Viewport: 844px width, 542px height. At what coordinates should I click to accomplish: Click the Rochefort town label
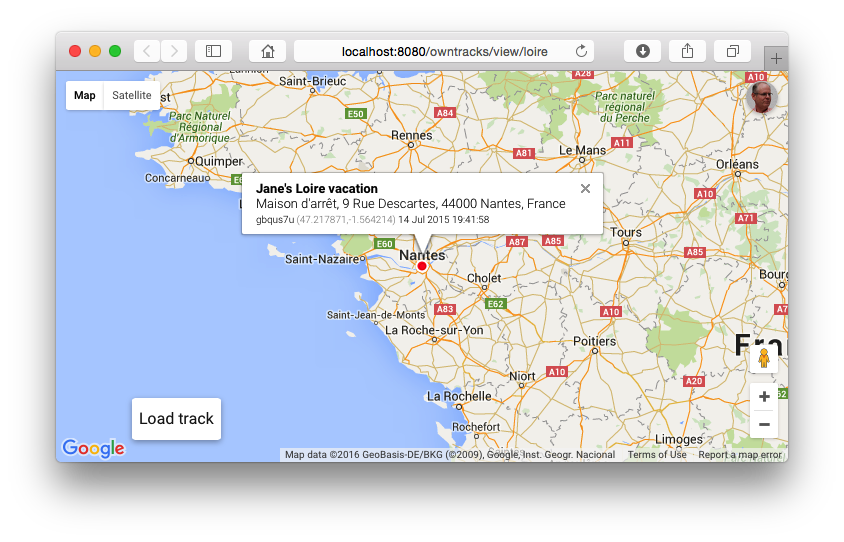pyautogui.click(x=476, y=427)
